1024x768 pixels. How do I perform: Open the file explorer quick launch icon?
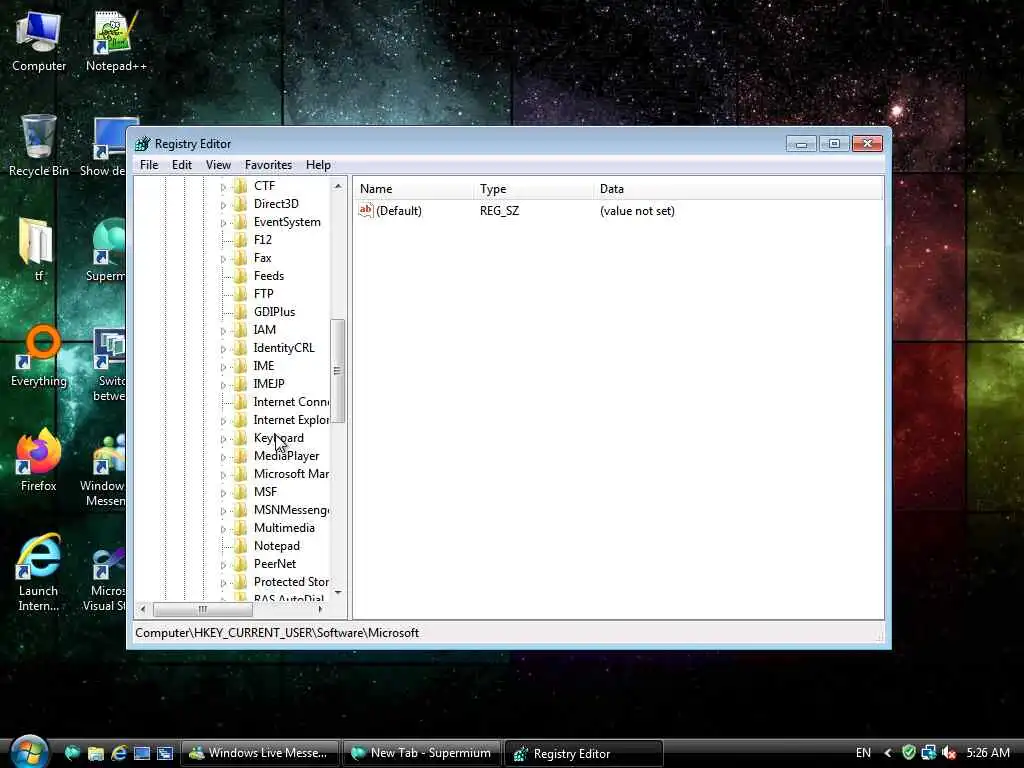95,753
